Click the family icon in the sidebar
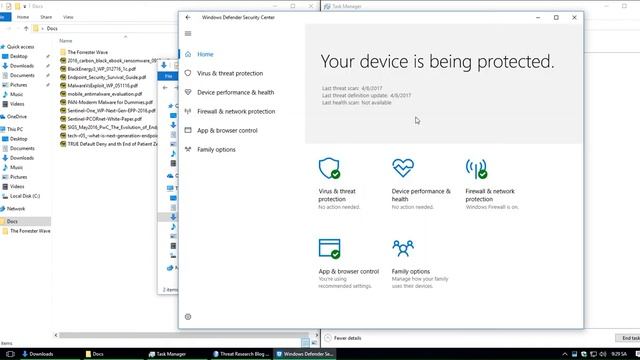The image size is (640, 360). (188, 149)
